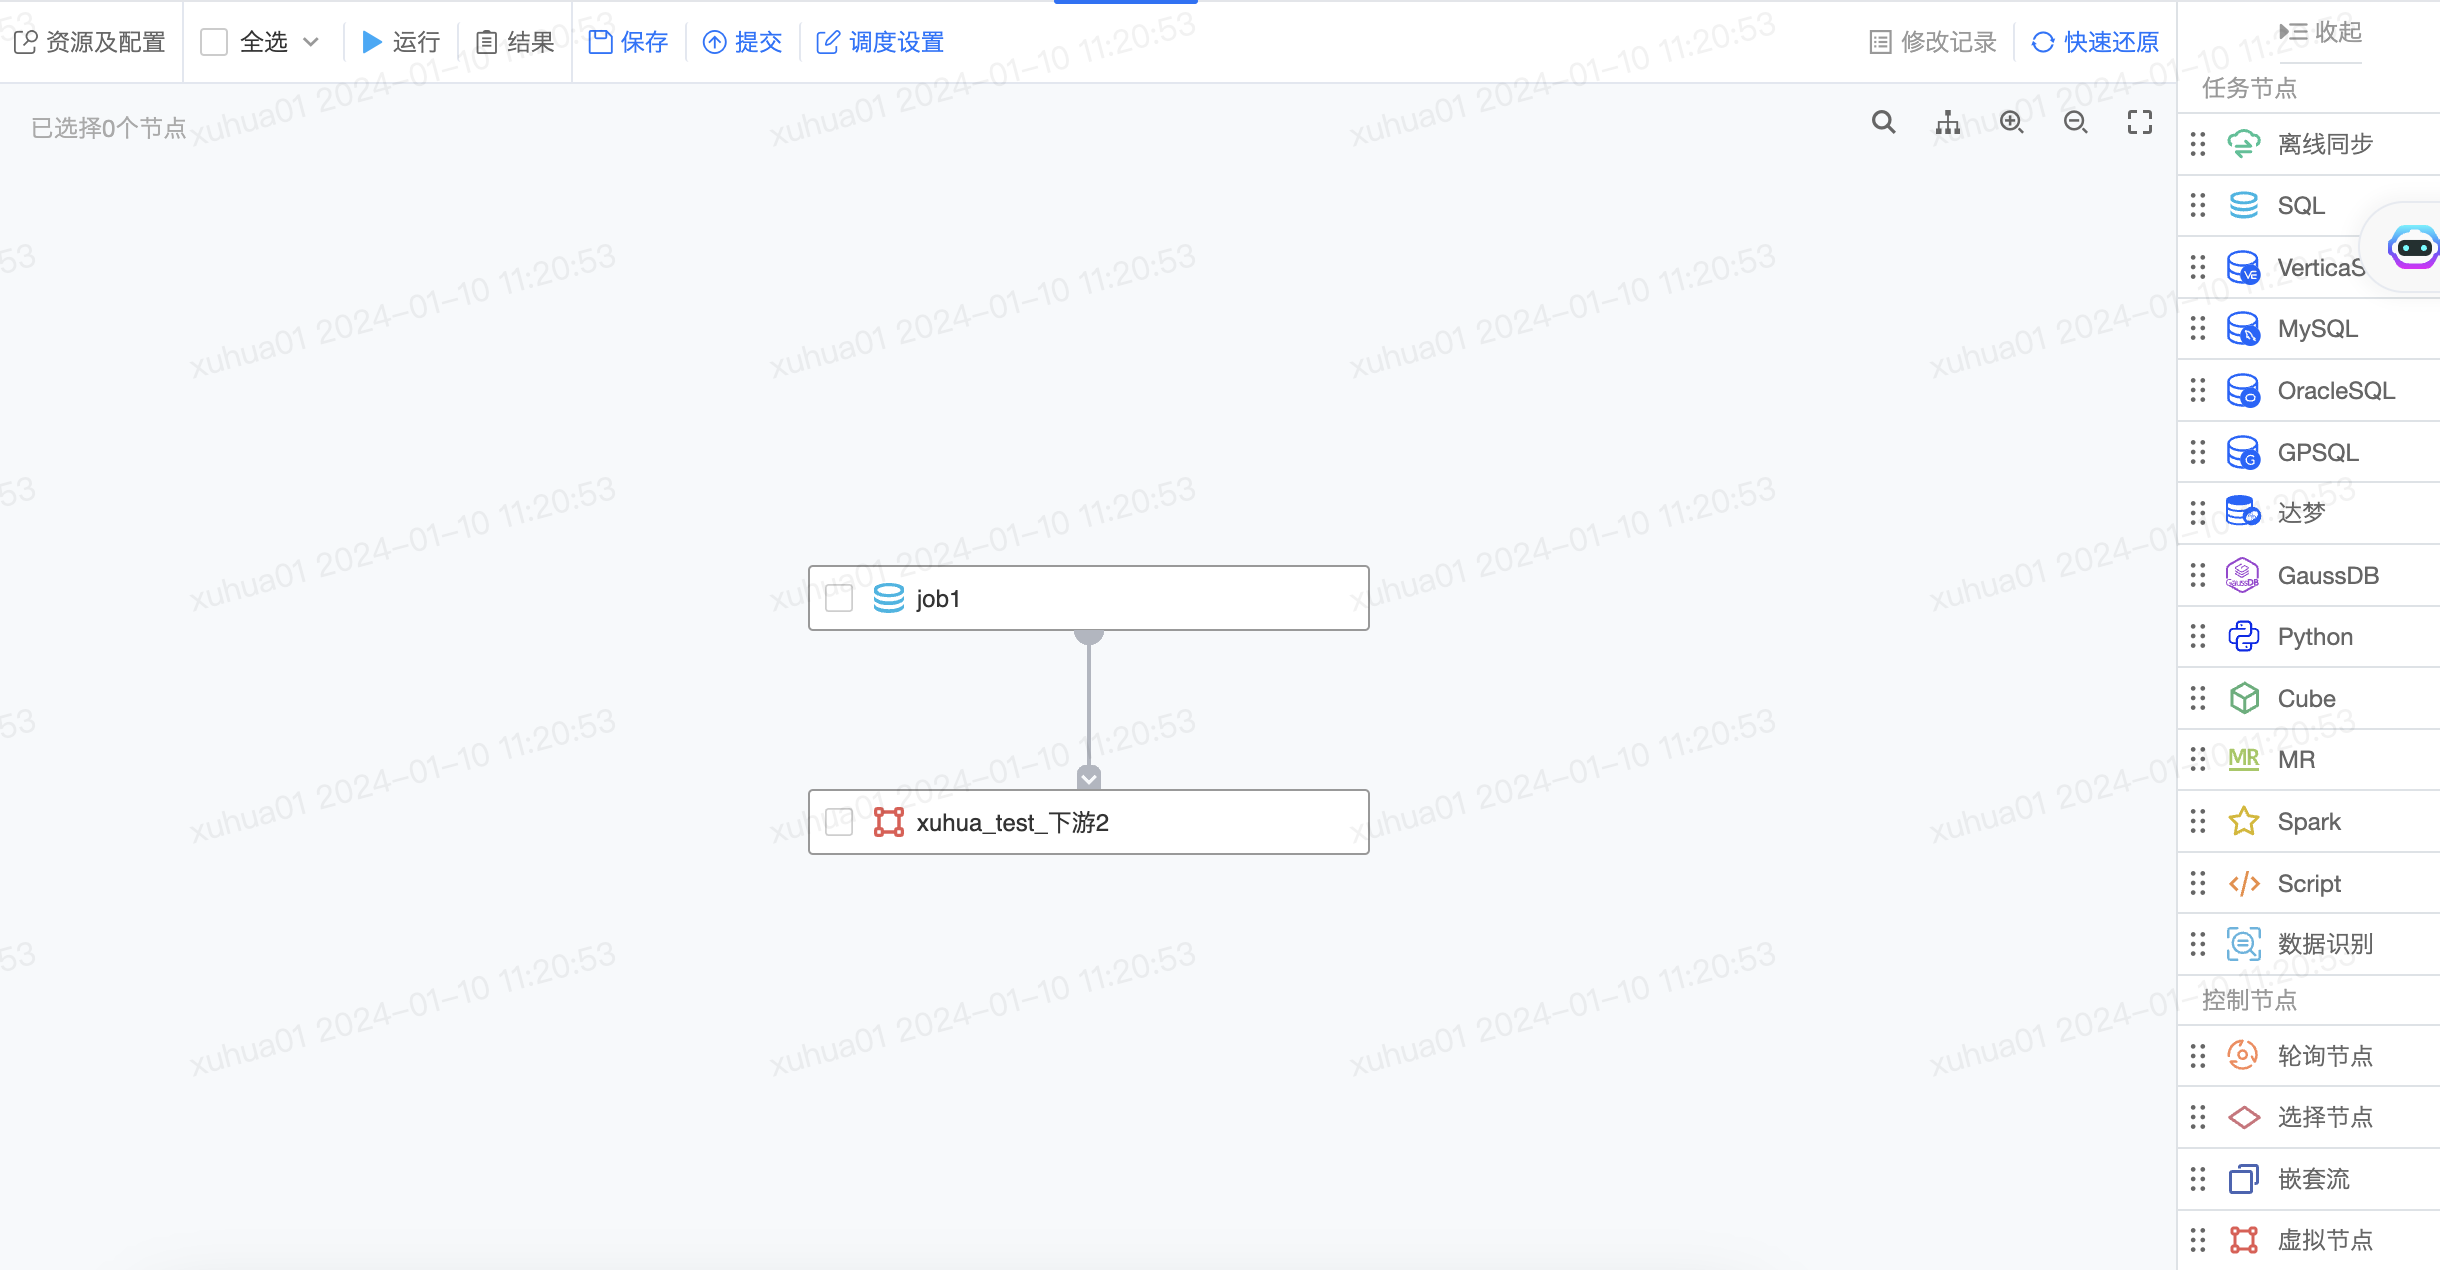
Task: Open 修改记录 from the top bar
Action: (x=1932, y=42)
